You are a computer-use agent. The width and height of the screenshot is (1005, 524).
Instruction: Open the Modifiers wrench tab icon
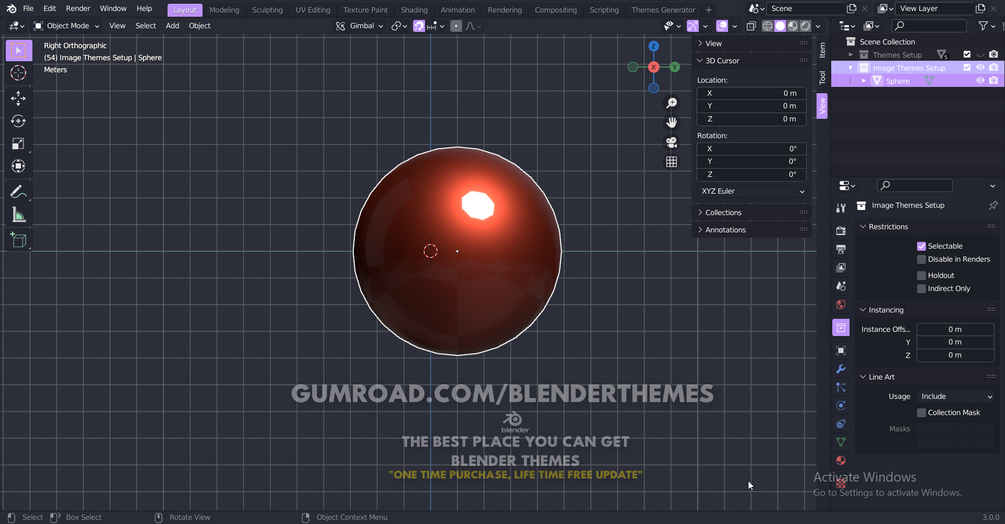[841, 369]
